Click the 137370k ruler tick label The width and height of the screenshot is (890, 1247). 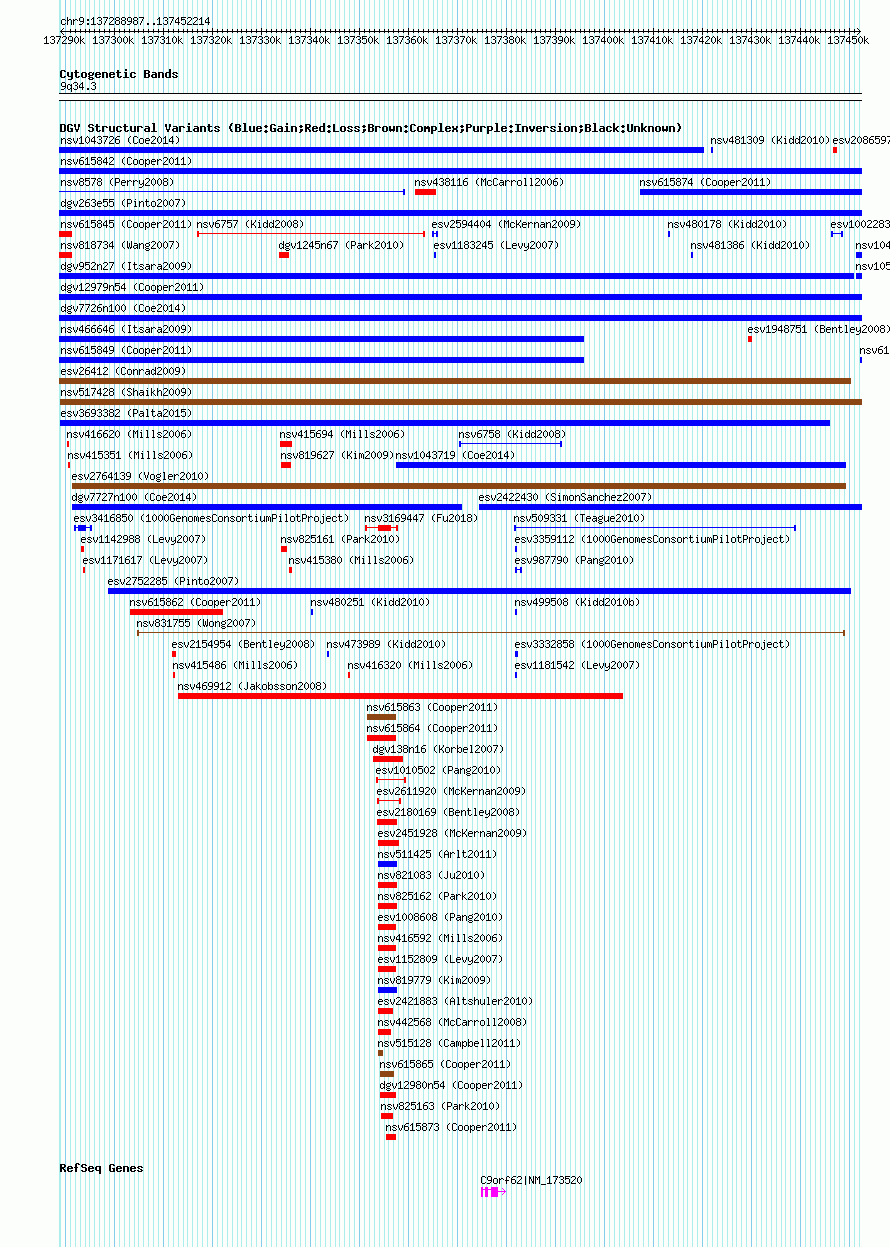coord(456,40)
